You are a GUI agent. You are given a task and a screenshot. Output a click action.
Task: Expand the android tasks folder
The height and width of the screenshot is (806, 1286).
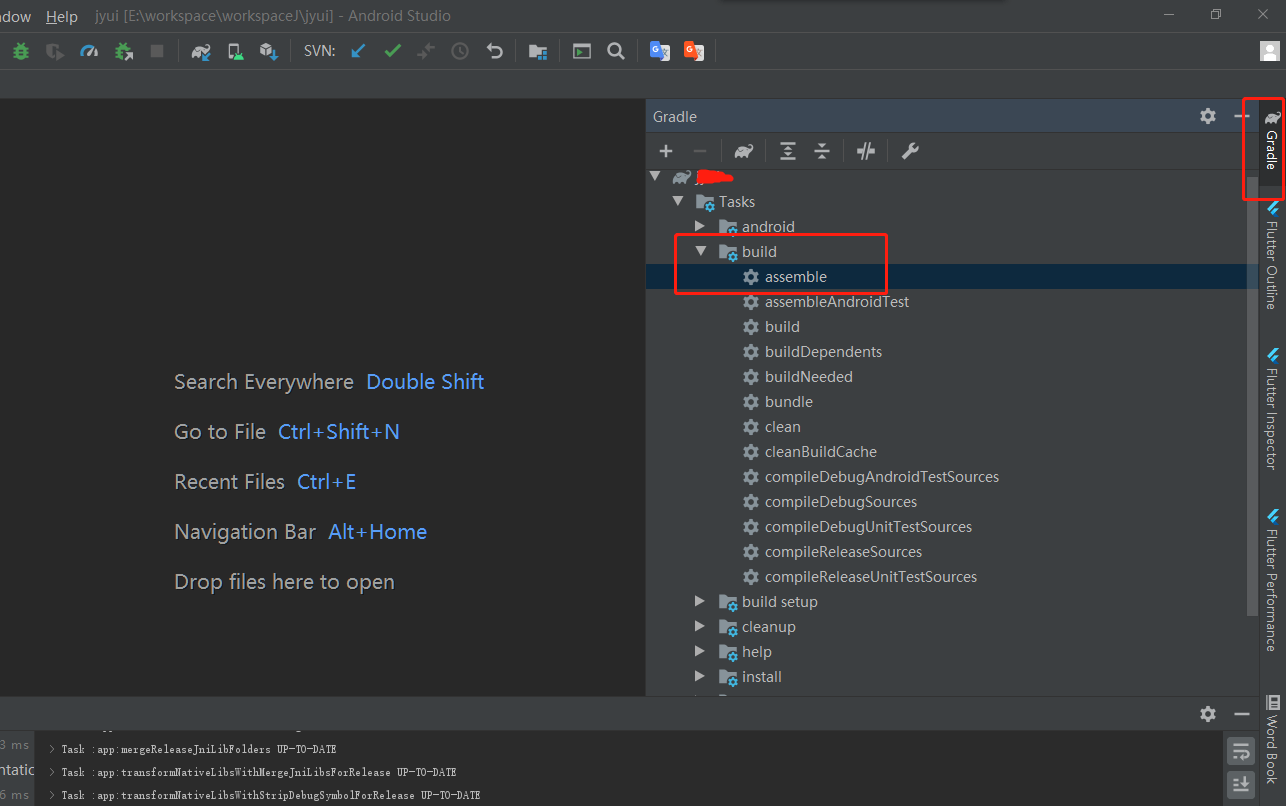click(x=699, y=226)
